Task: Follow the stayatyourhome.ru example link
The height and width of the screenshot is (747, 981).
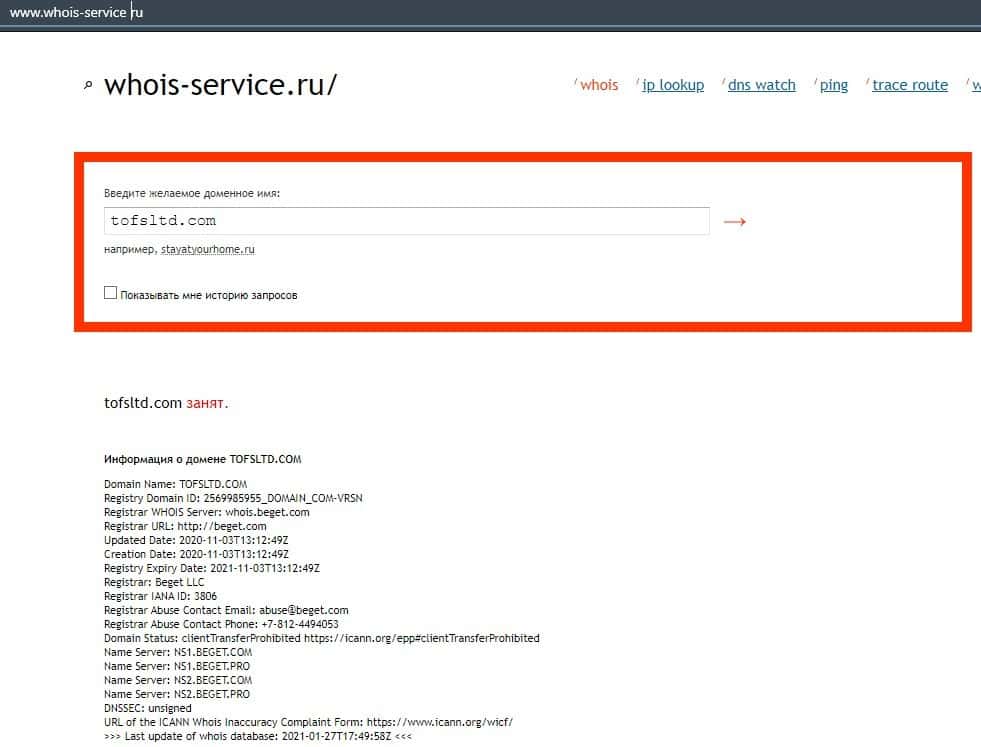Action: pyautogui.click(x=208, y=249)
